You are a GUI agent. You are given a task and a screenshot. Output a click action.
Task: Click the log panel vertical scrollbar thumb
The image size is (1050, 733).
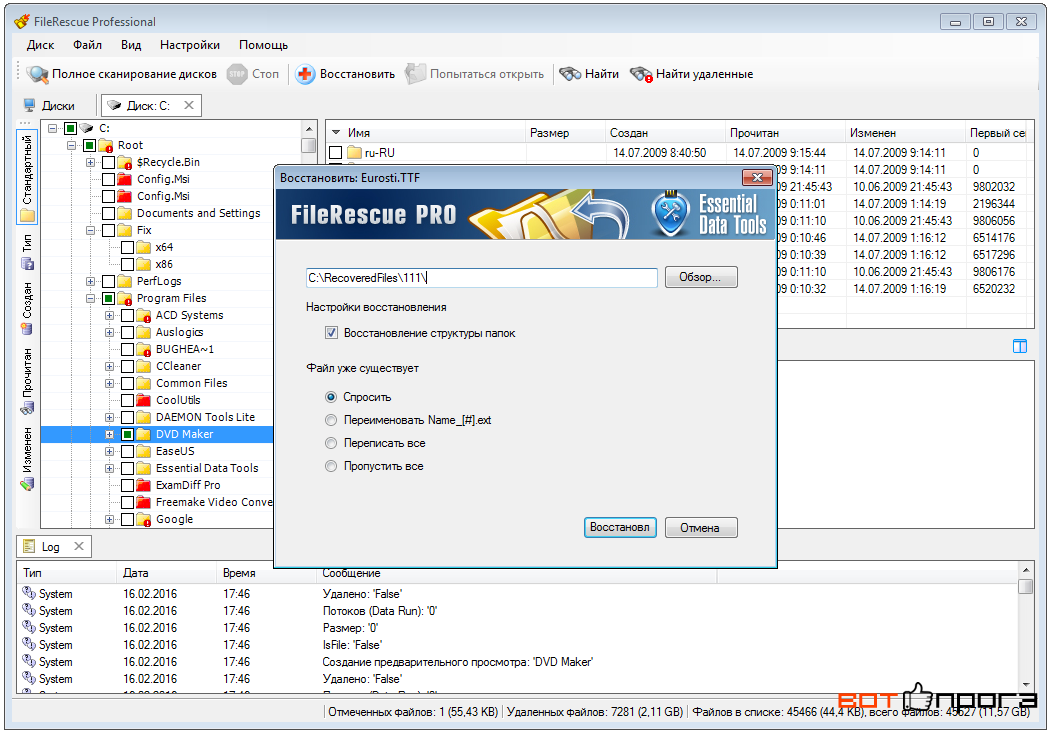(1025, 586)
